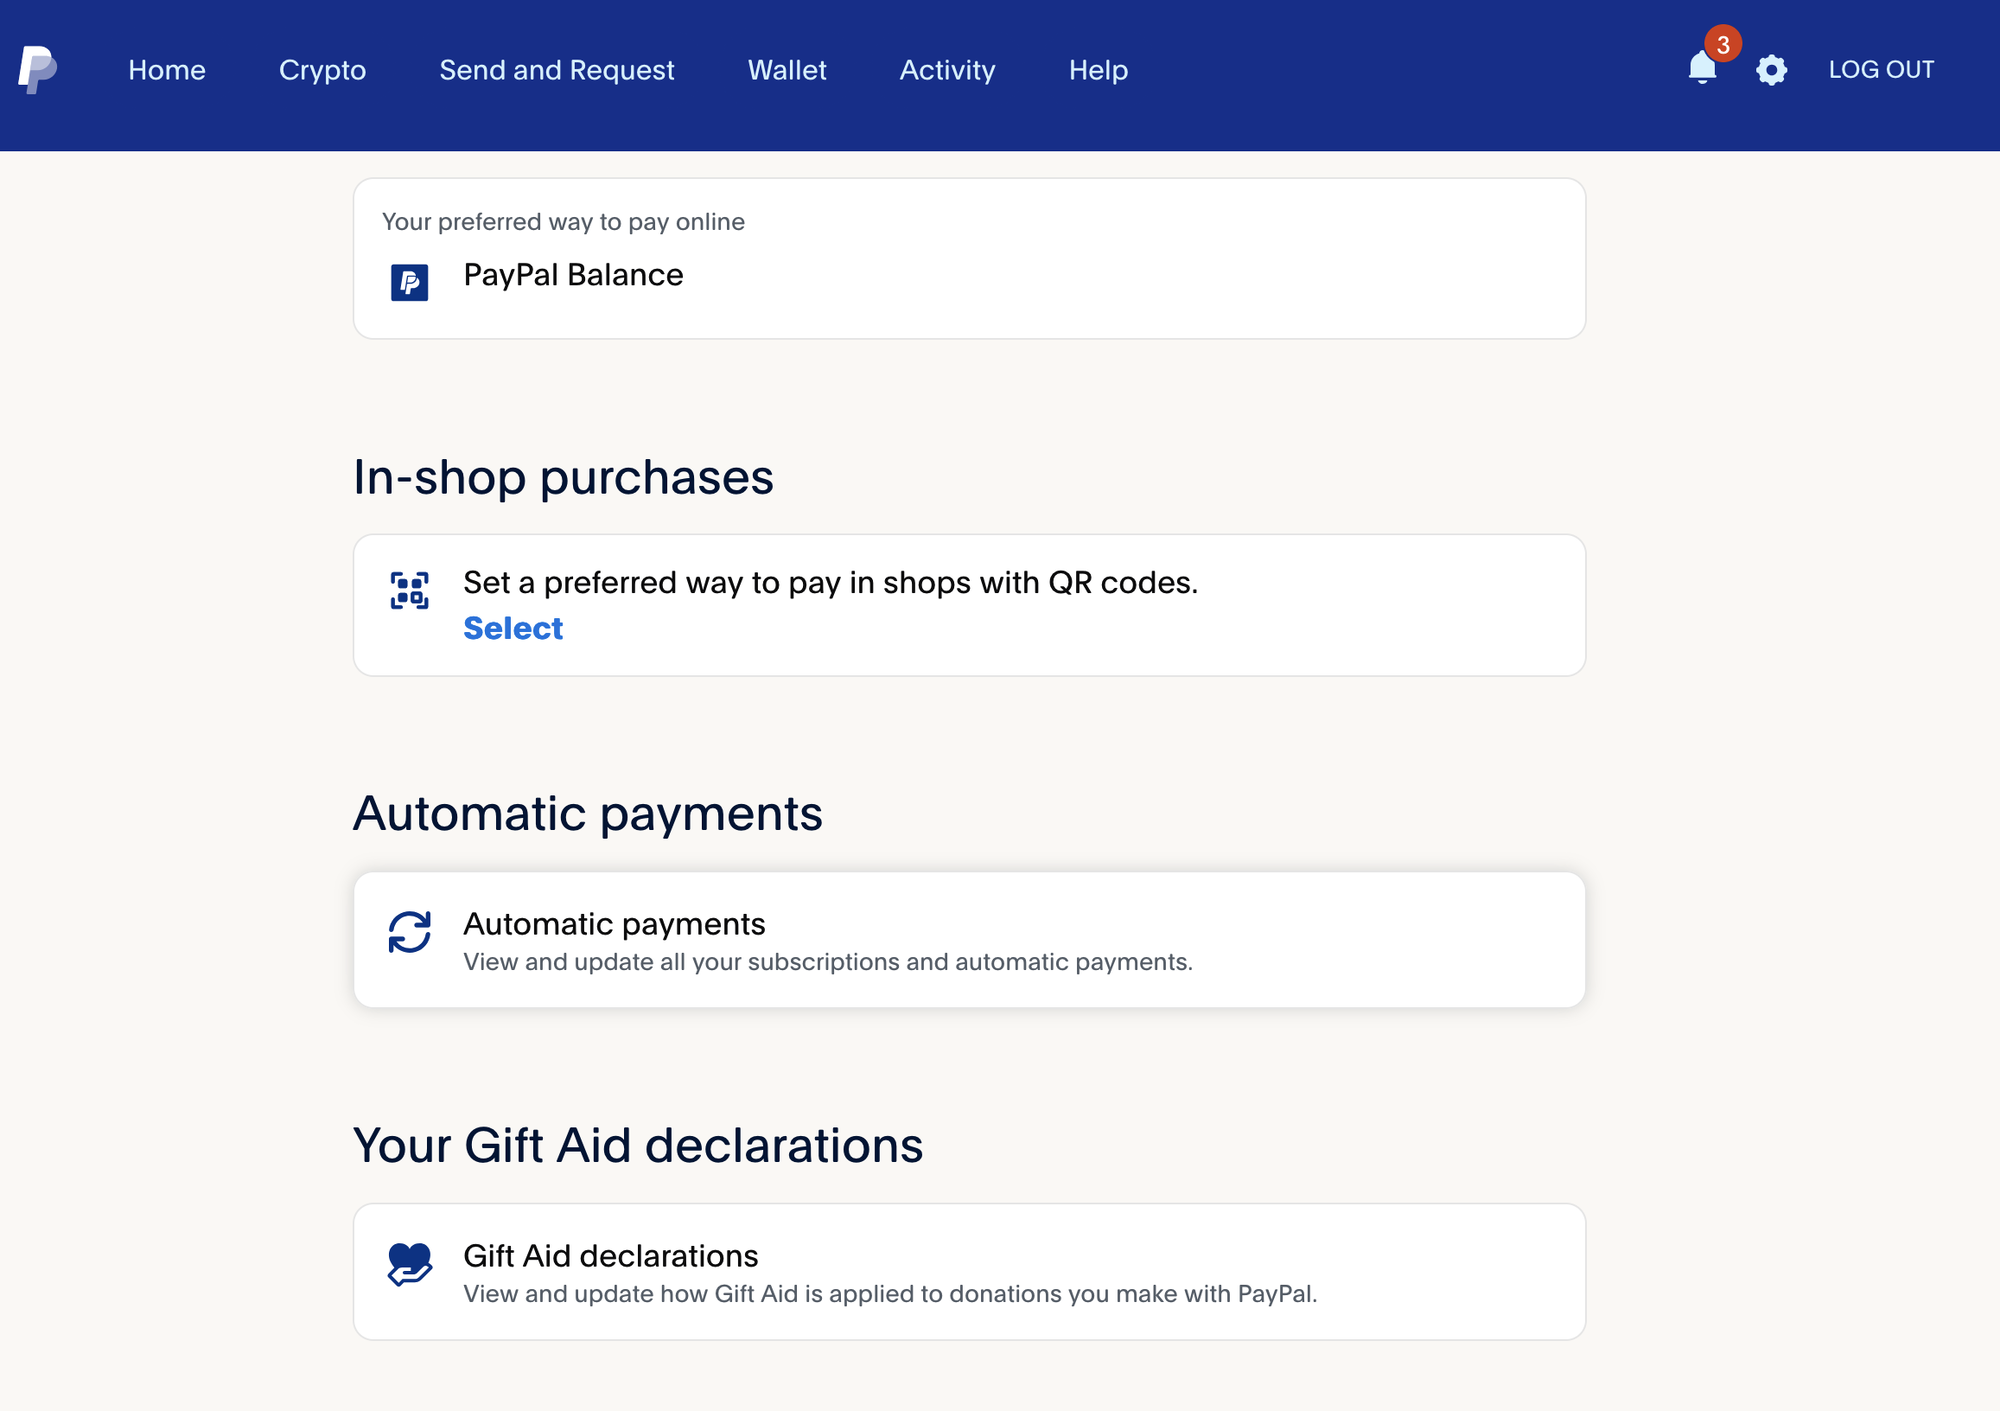Click the automatic payments refresh-arrows icon
The height and width of the screenshot is (1411, 2000).
point(409,932)
